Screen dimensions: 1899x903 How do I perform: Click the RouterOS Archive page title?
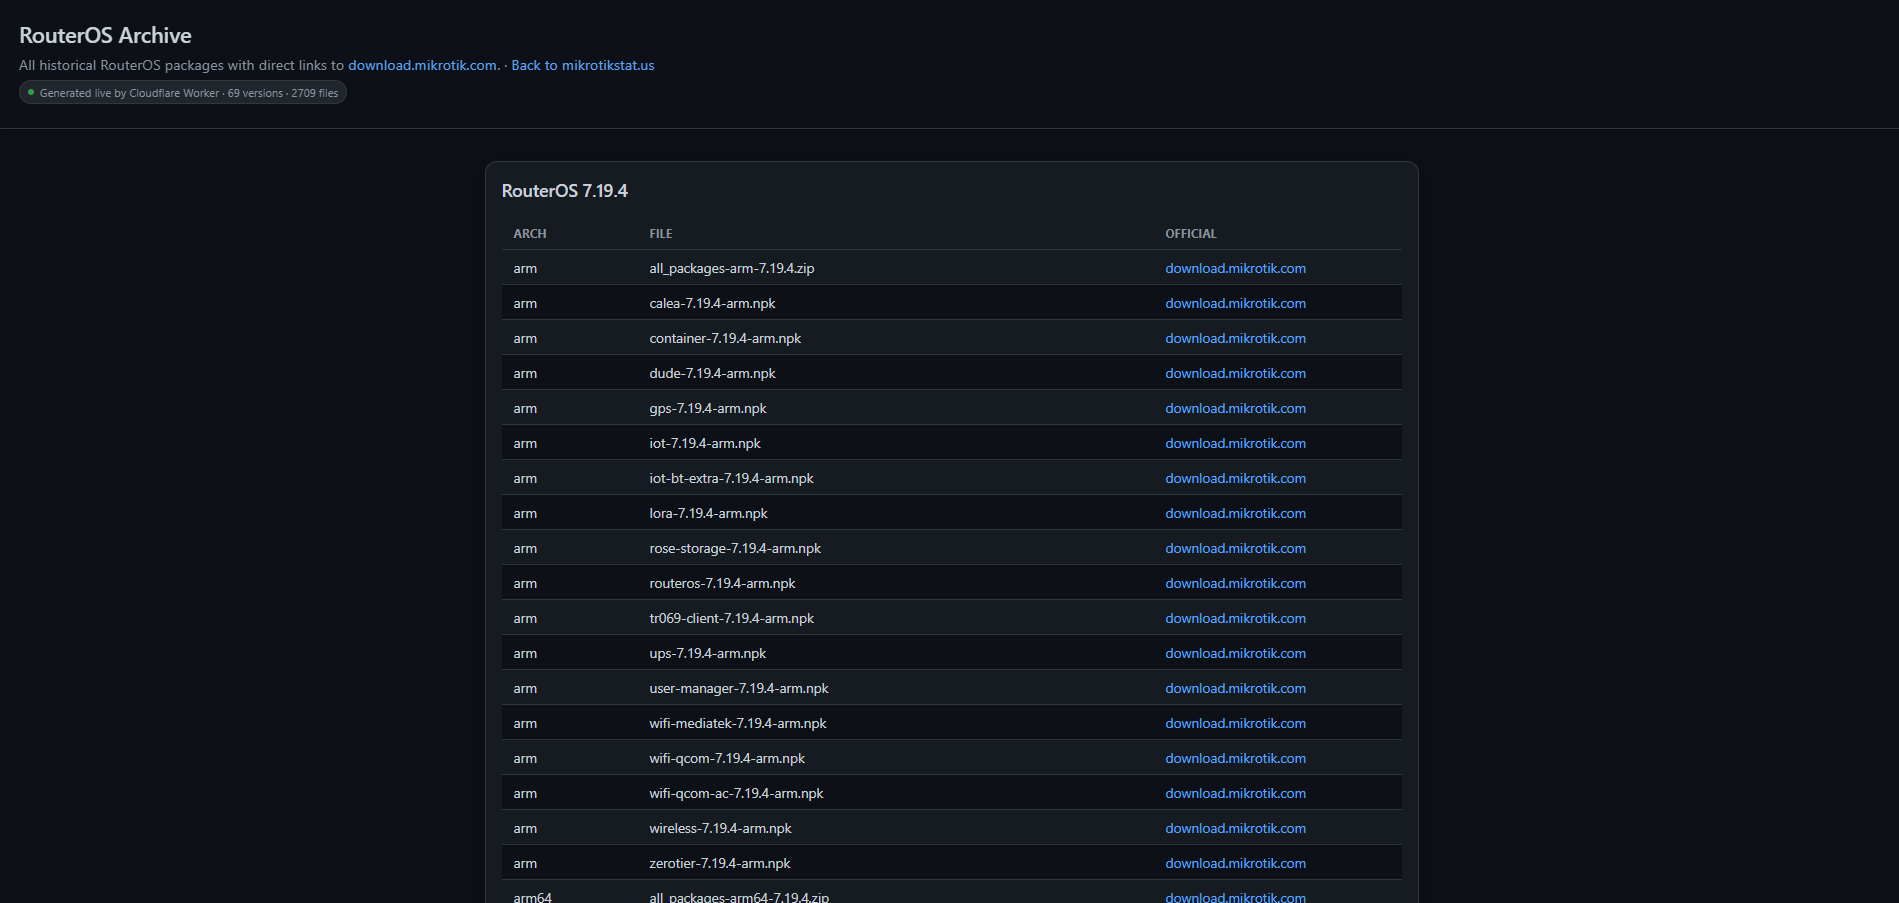point(105,35)
